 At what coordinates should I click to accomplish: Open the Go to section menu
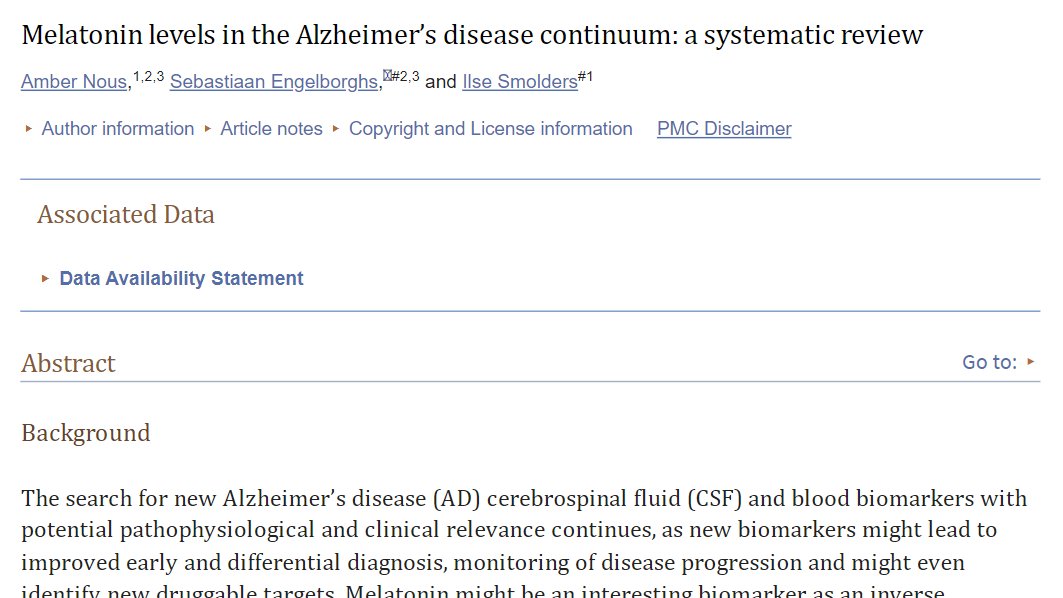(x=989, y=362)
